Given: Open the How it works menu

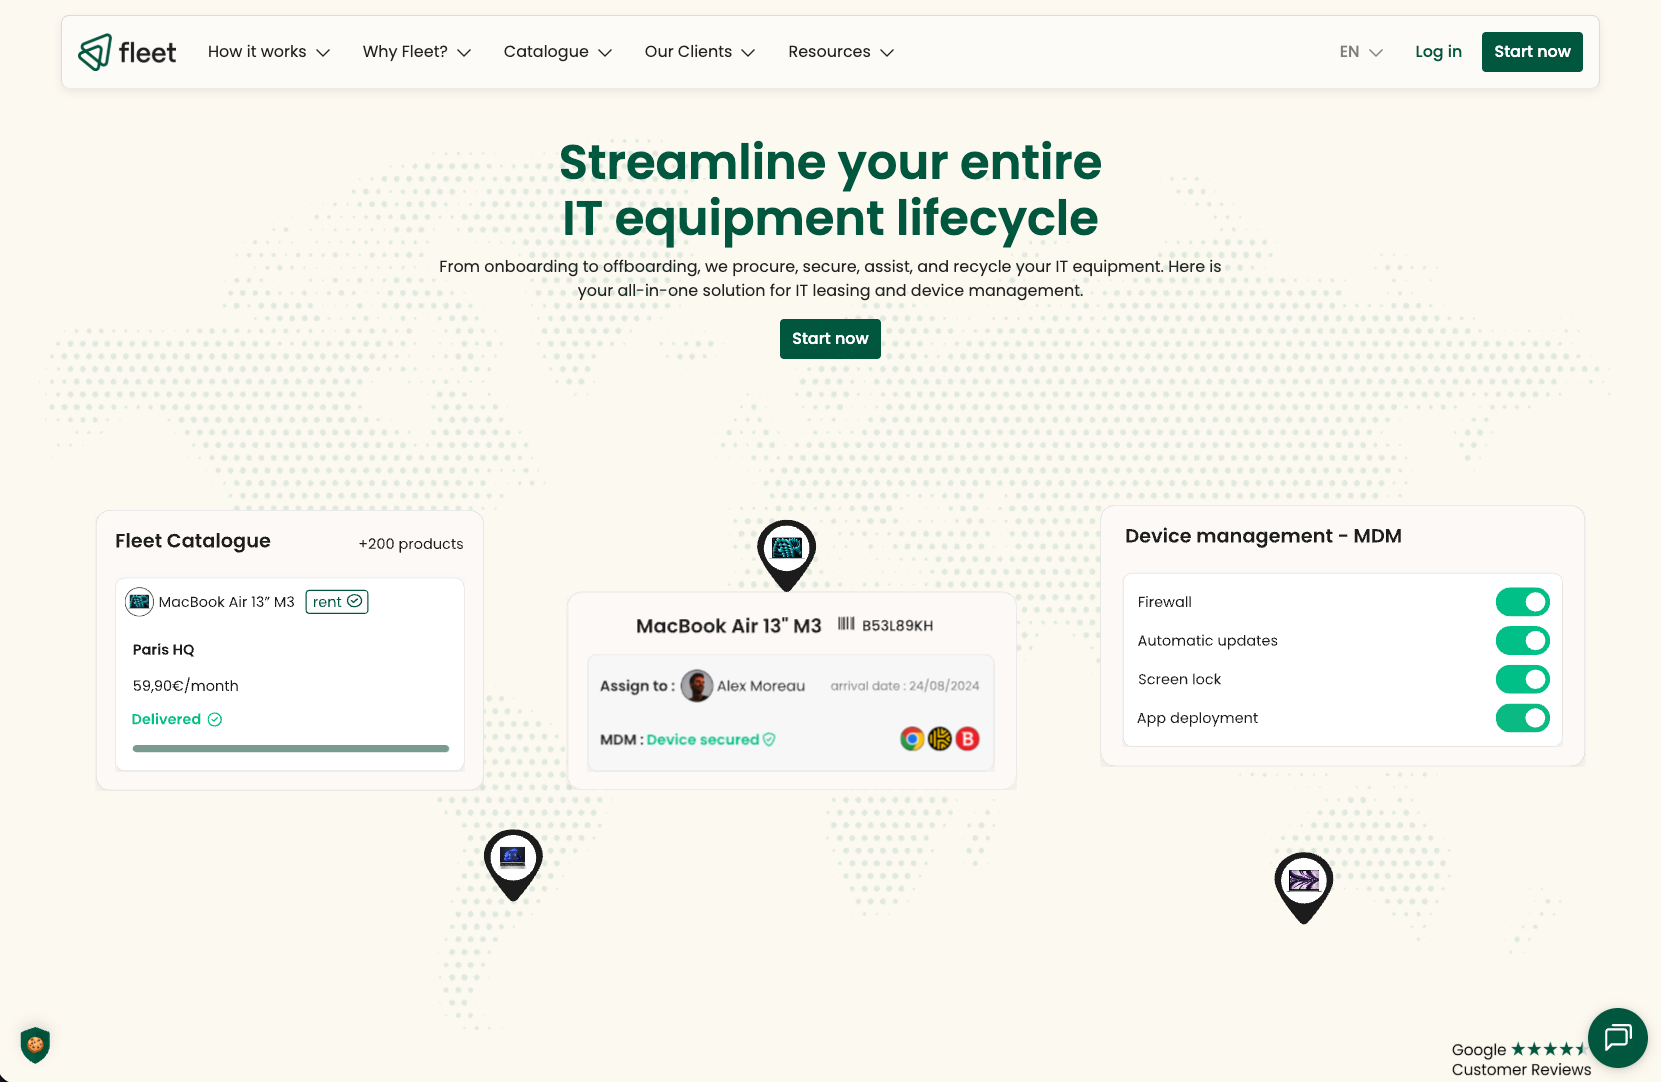Looking at the screenshot, I should point(268,52).
